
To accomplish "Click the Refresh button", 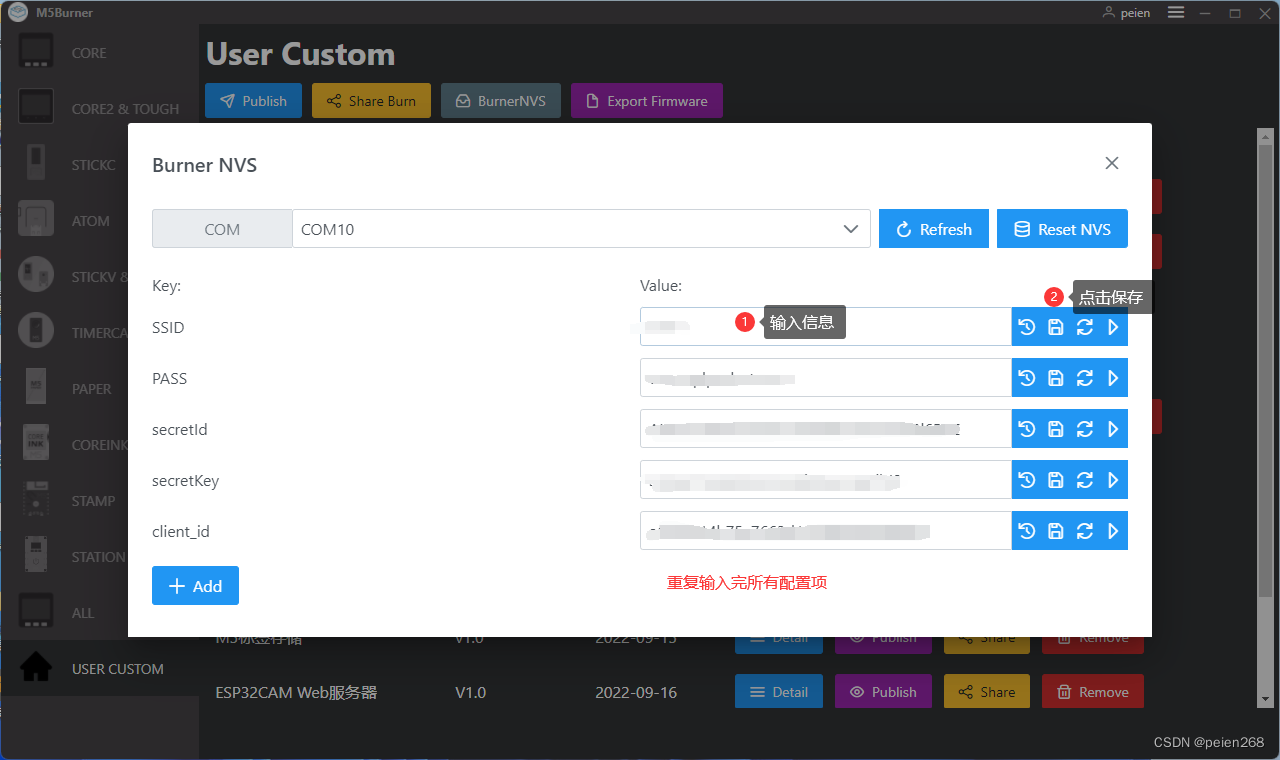I will pyautogui.click(x=934, y=229).
